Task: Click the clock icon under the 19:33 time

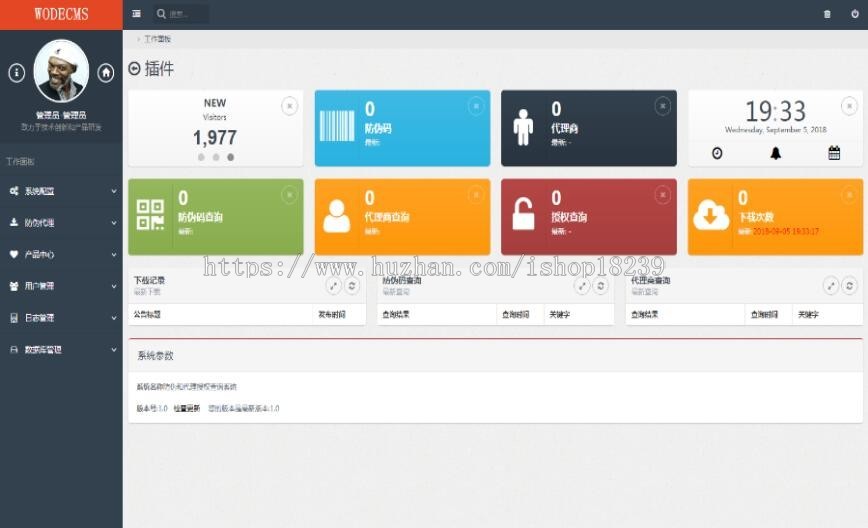Action: click(717, 153)
